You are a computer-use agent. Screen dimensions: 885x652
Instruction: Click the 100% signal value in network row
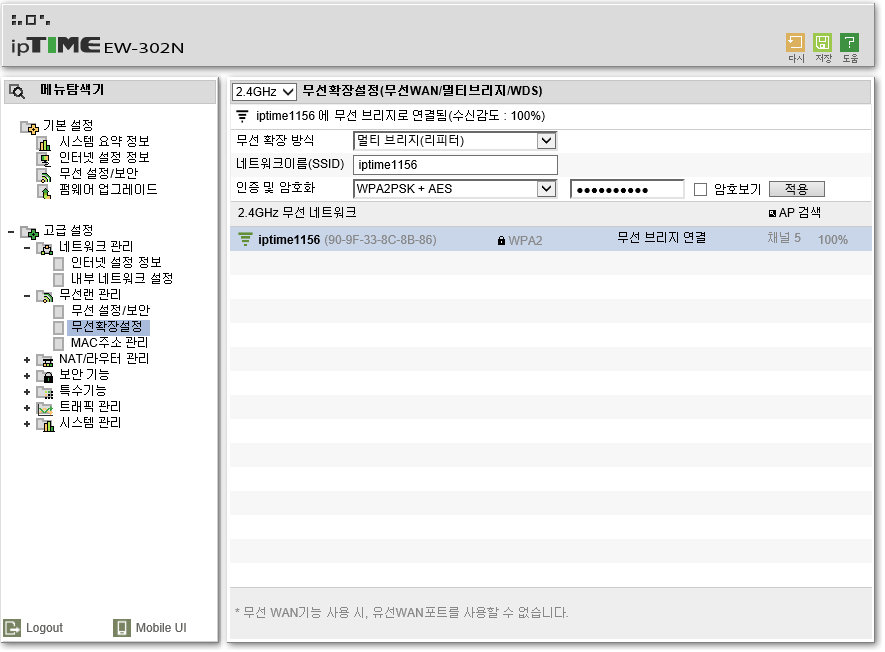tap(833, 240)
